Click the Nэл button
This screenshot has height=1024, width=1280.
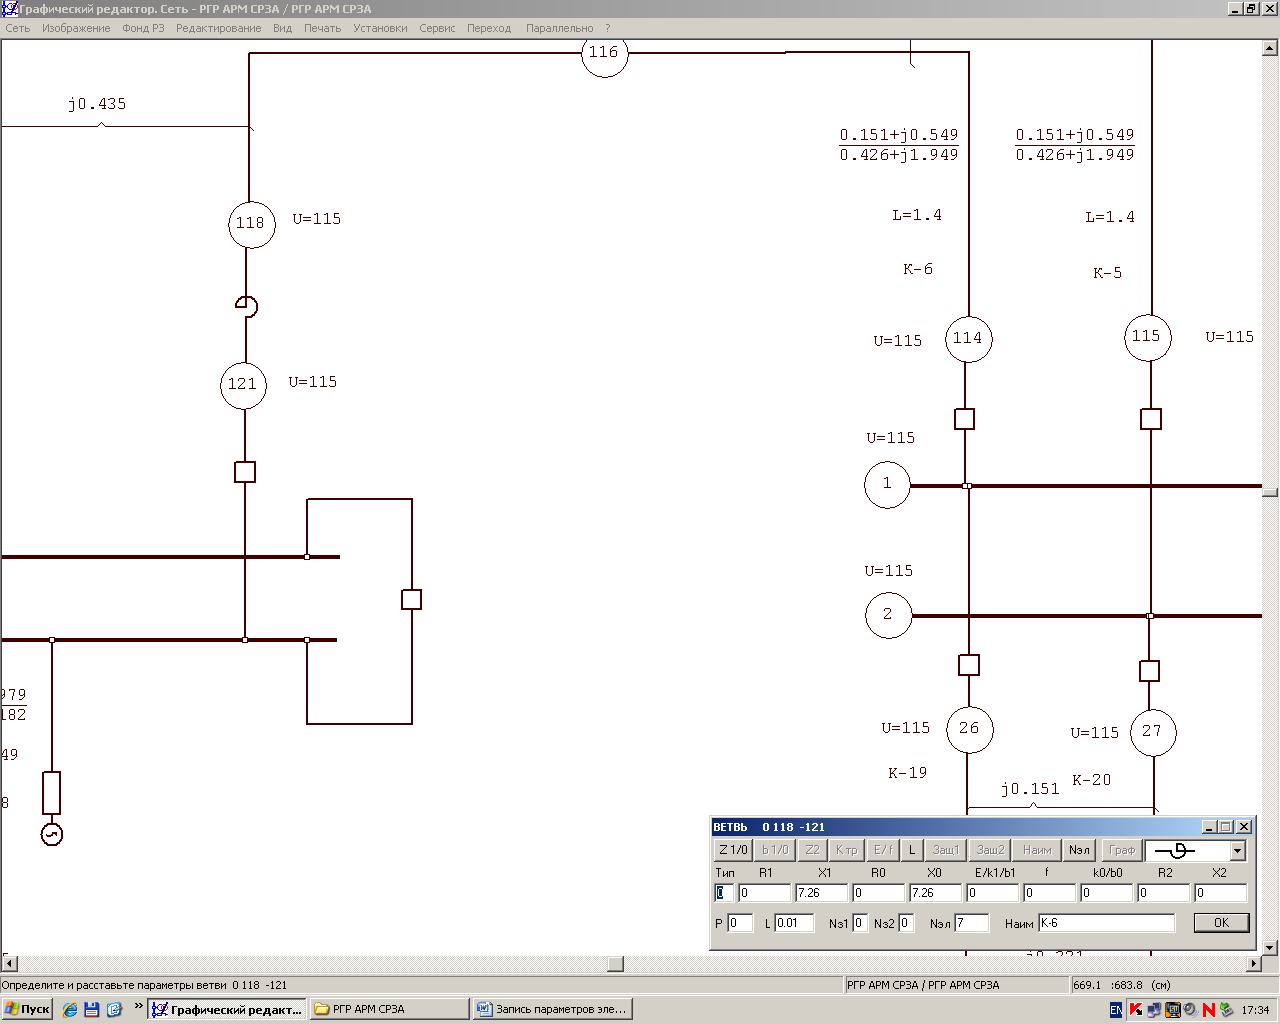tap(1079, 850)
